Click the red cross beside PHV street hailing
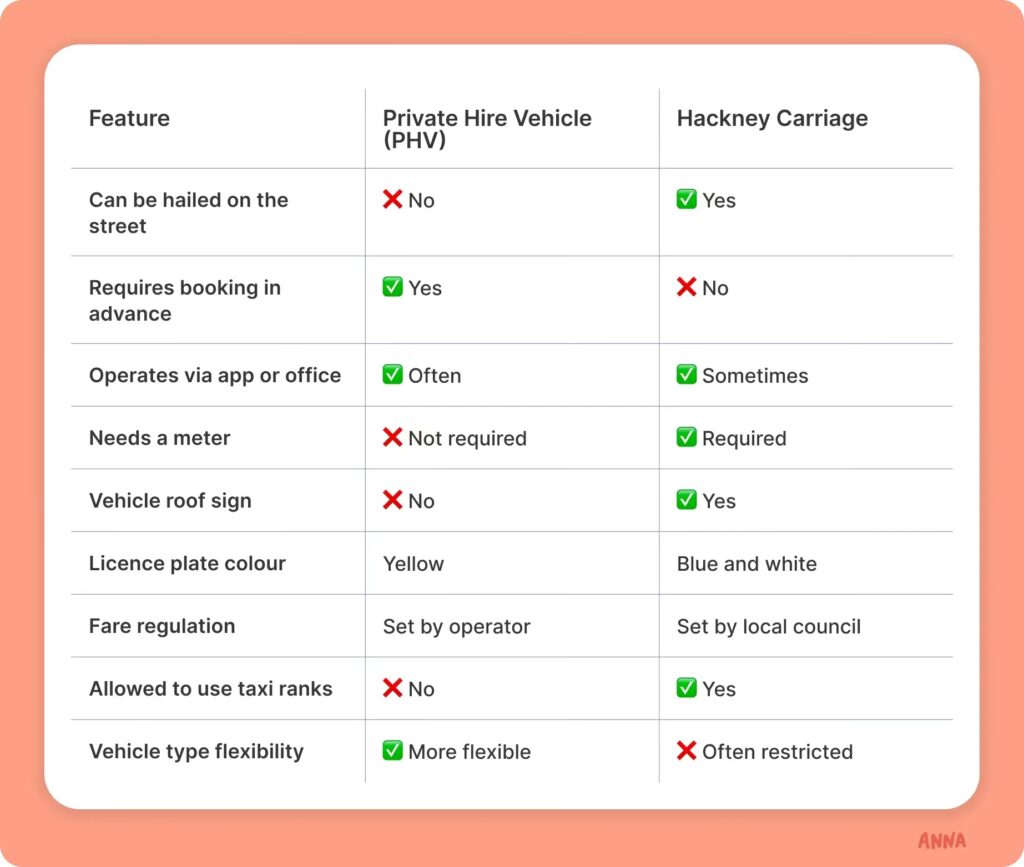1024x867 pixels. pos(393,200)
